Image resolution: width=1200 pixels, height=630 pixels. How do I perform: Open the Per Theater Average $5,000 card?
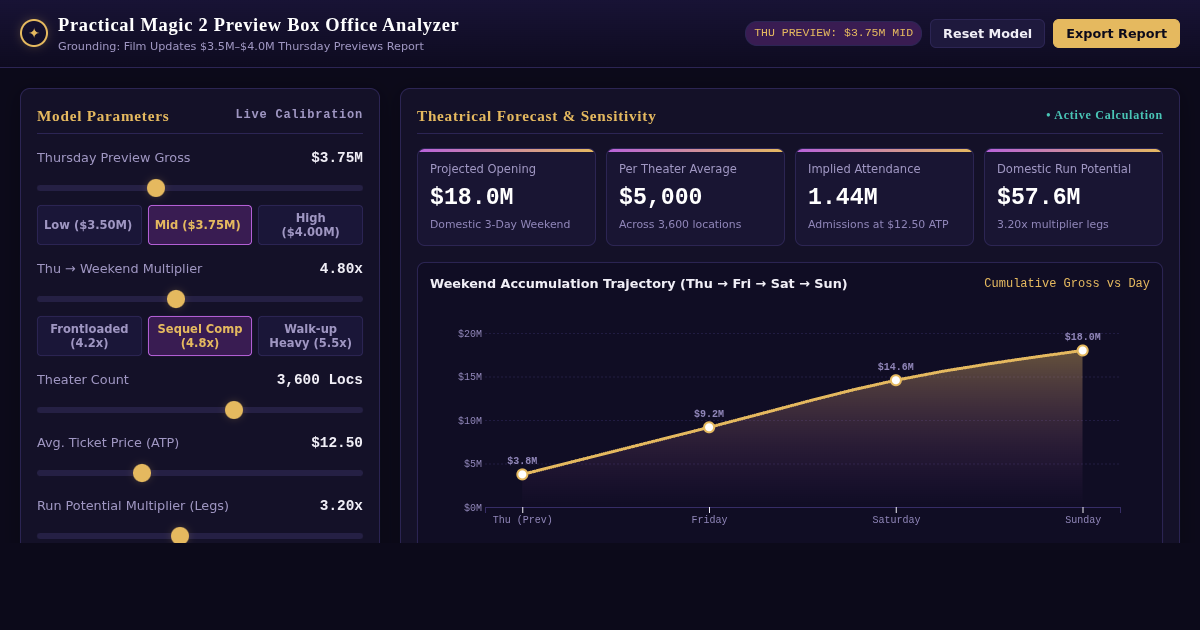pyautogui.click(x=695, y=197)
